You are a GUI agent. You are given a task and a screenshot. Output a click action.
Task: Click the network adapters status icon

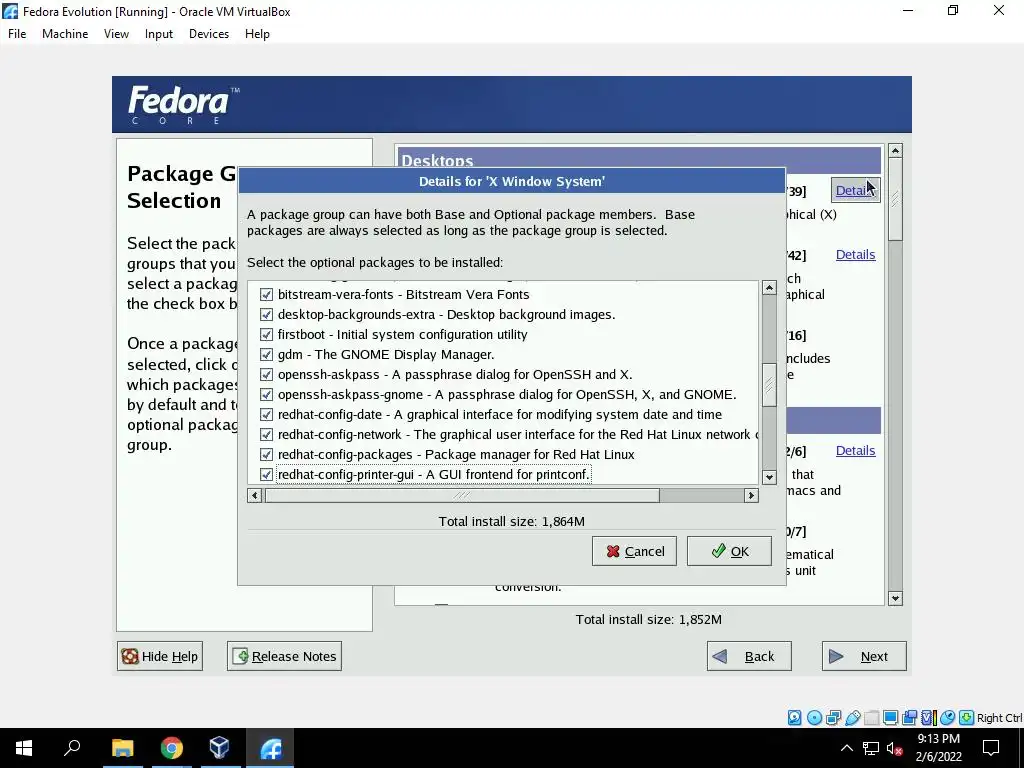833,718
